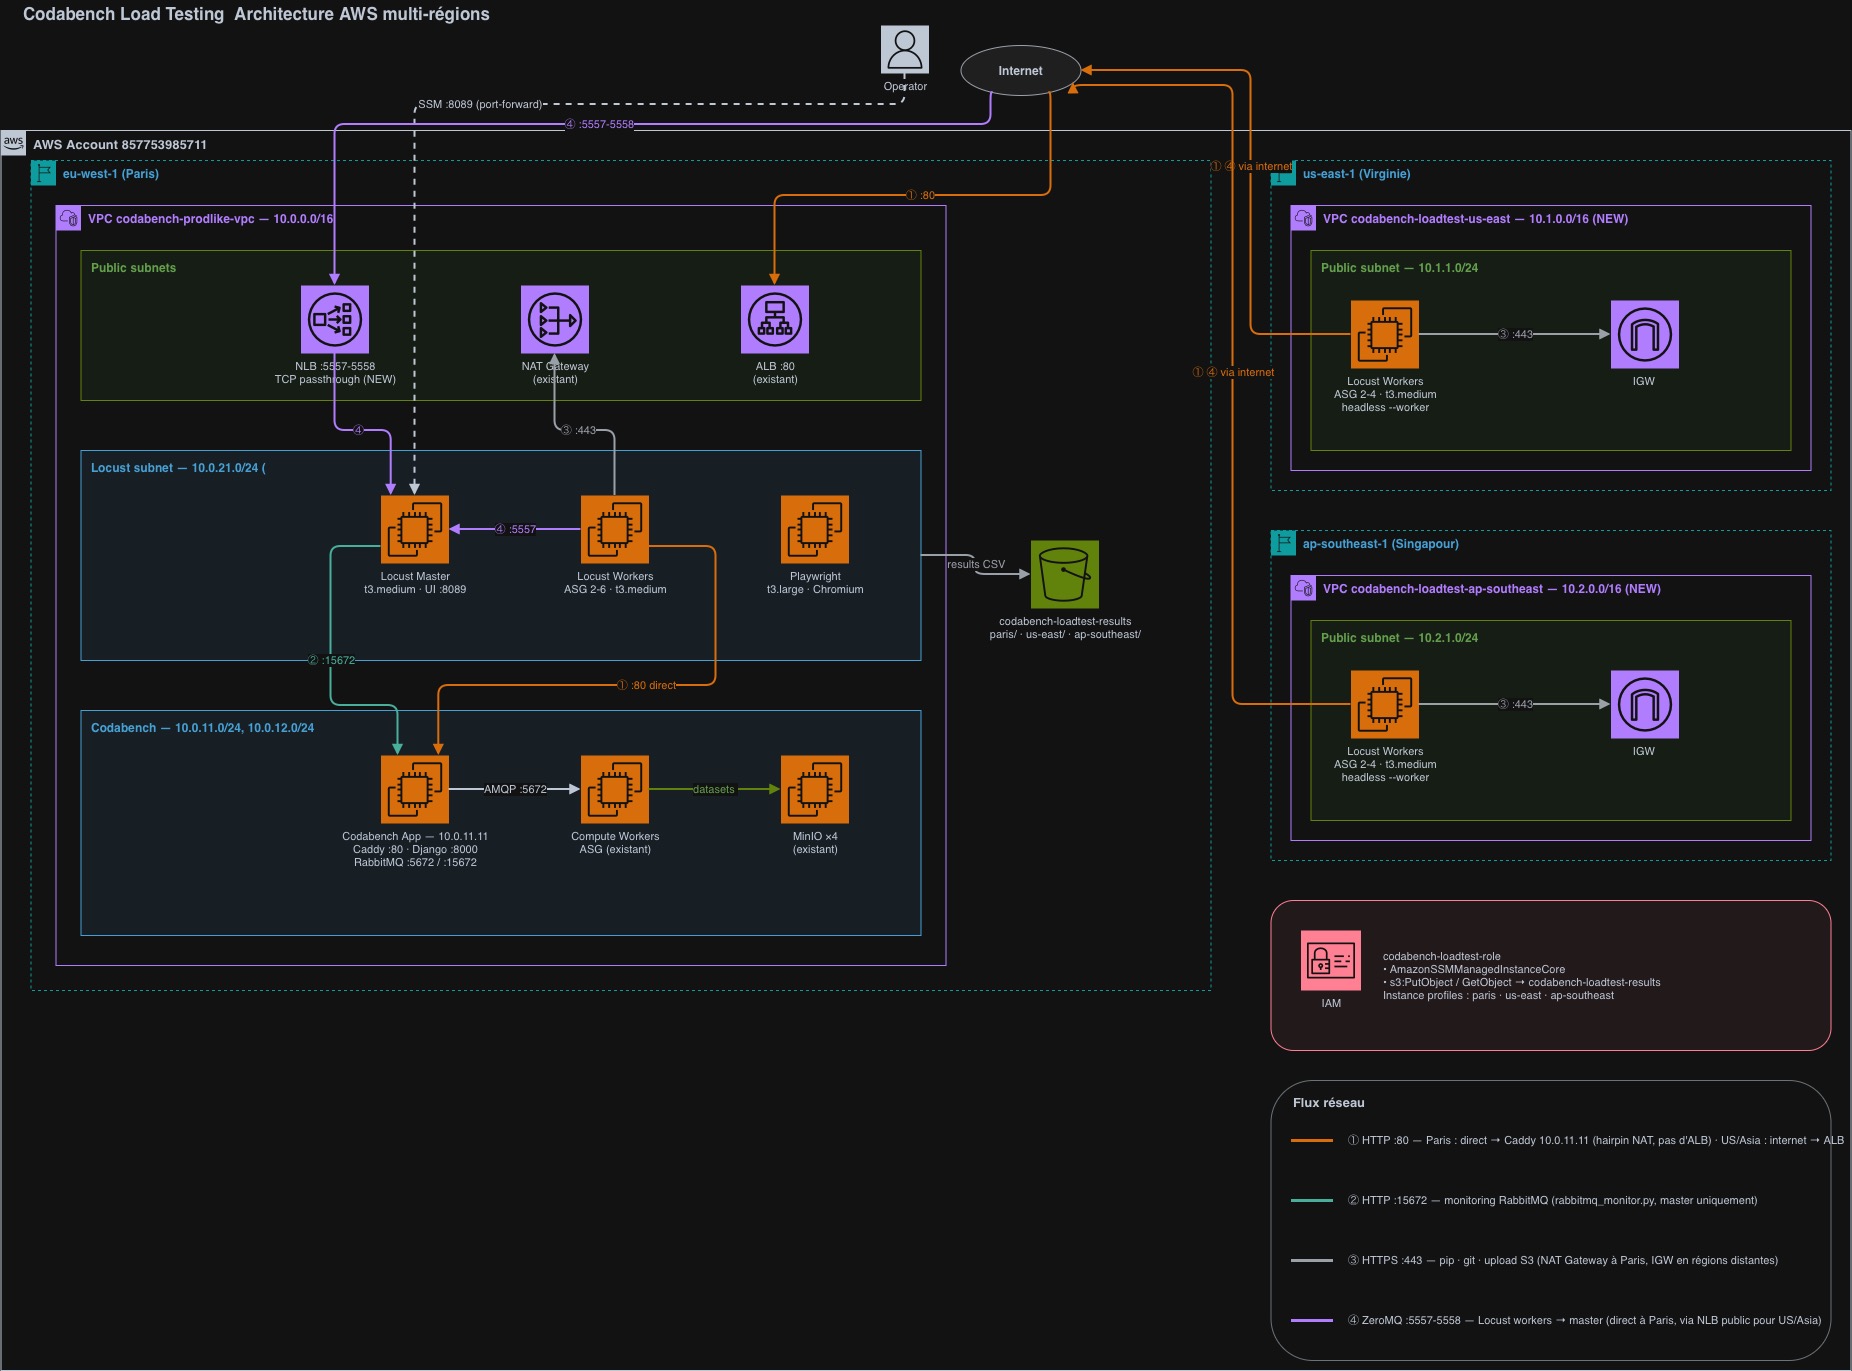
Task: Click the teal line sample in Flux réseau legend
Action: (x=1312, y=1200)
